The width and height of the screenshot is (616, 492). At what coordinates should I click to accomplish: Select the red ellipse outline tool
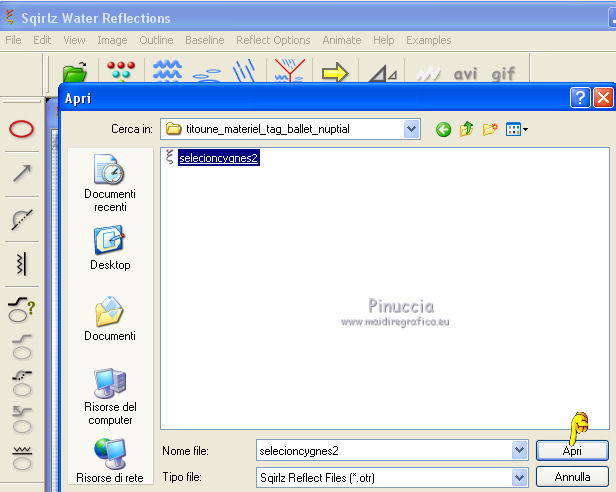click(x=22, y=129)
